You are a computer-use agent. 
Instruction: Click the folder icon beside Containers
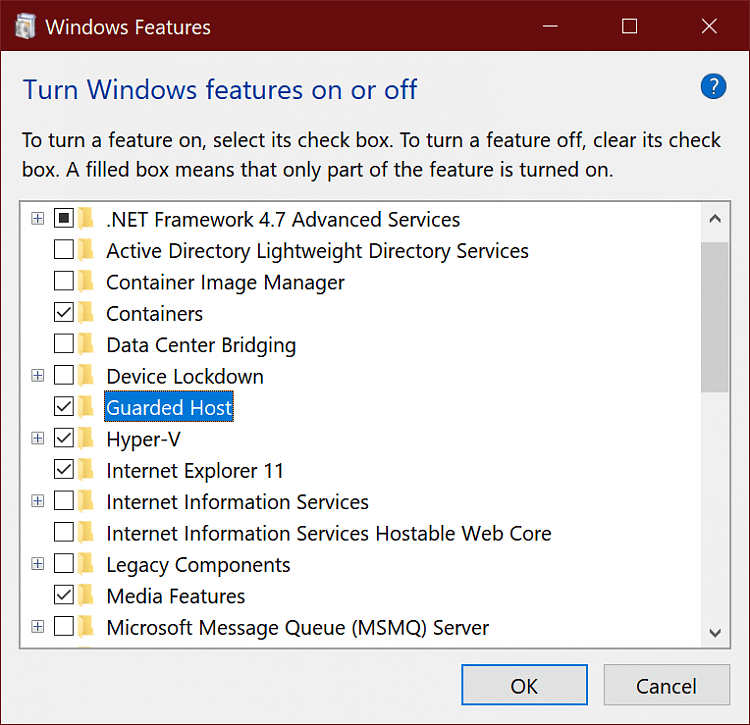tap(86, 313)
